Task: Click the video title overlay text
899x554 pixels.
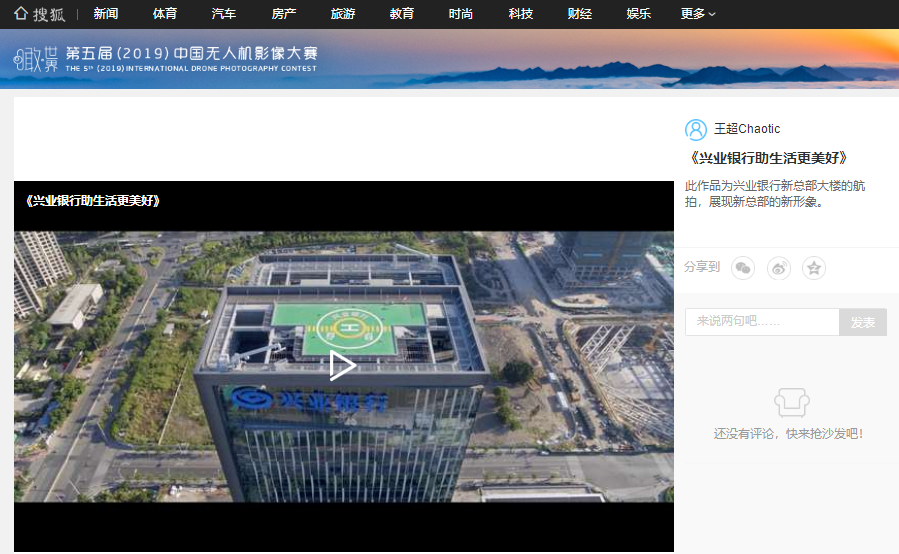Action: click(x=93, y=201)
